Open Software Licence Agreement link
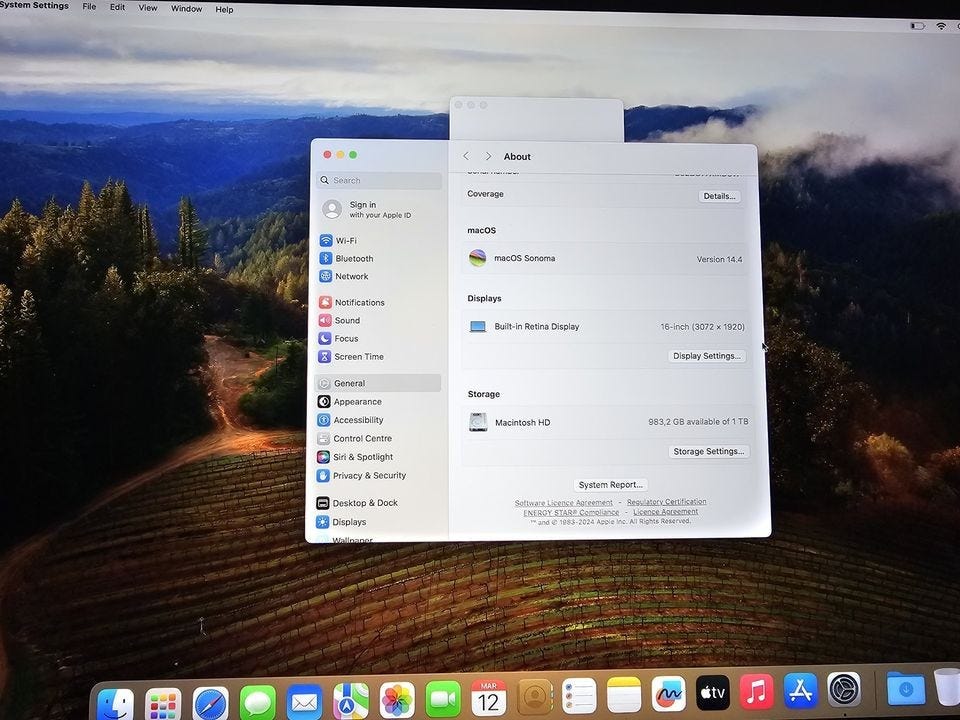 click(x=563, y=503)
